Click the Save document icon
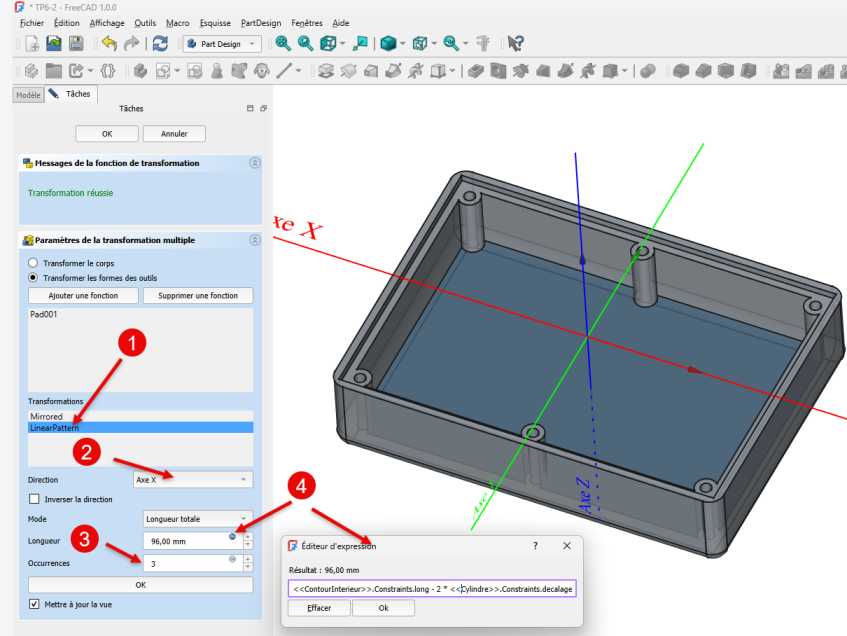The image size is (847, 636). click(x=76, y=43)
